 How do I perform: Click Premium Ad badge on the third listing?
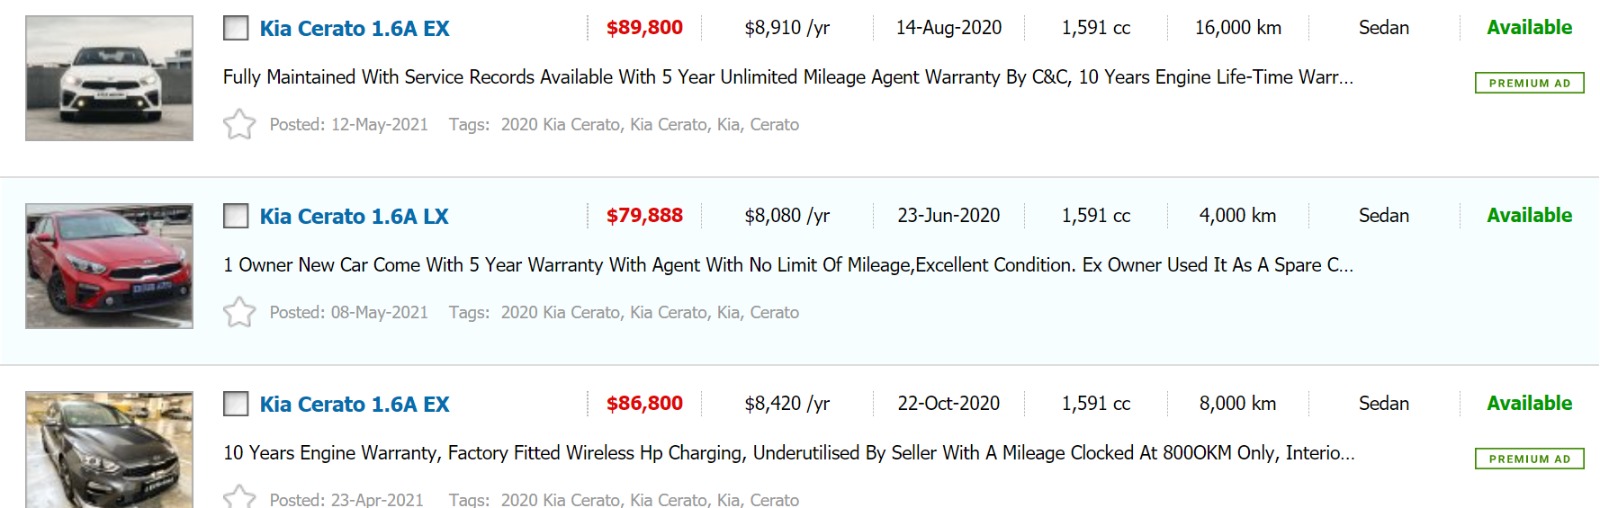tap(1529, 459)
